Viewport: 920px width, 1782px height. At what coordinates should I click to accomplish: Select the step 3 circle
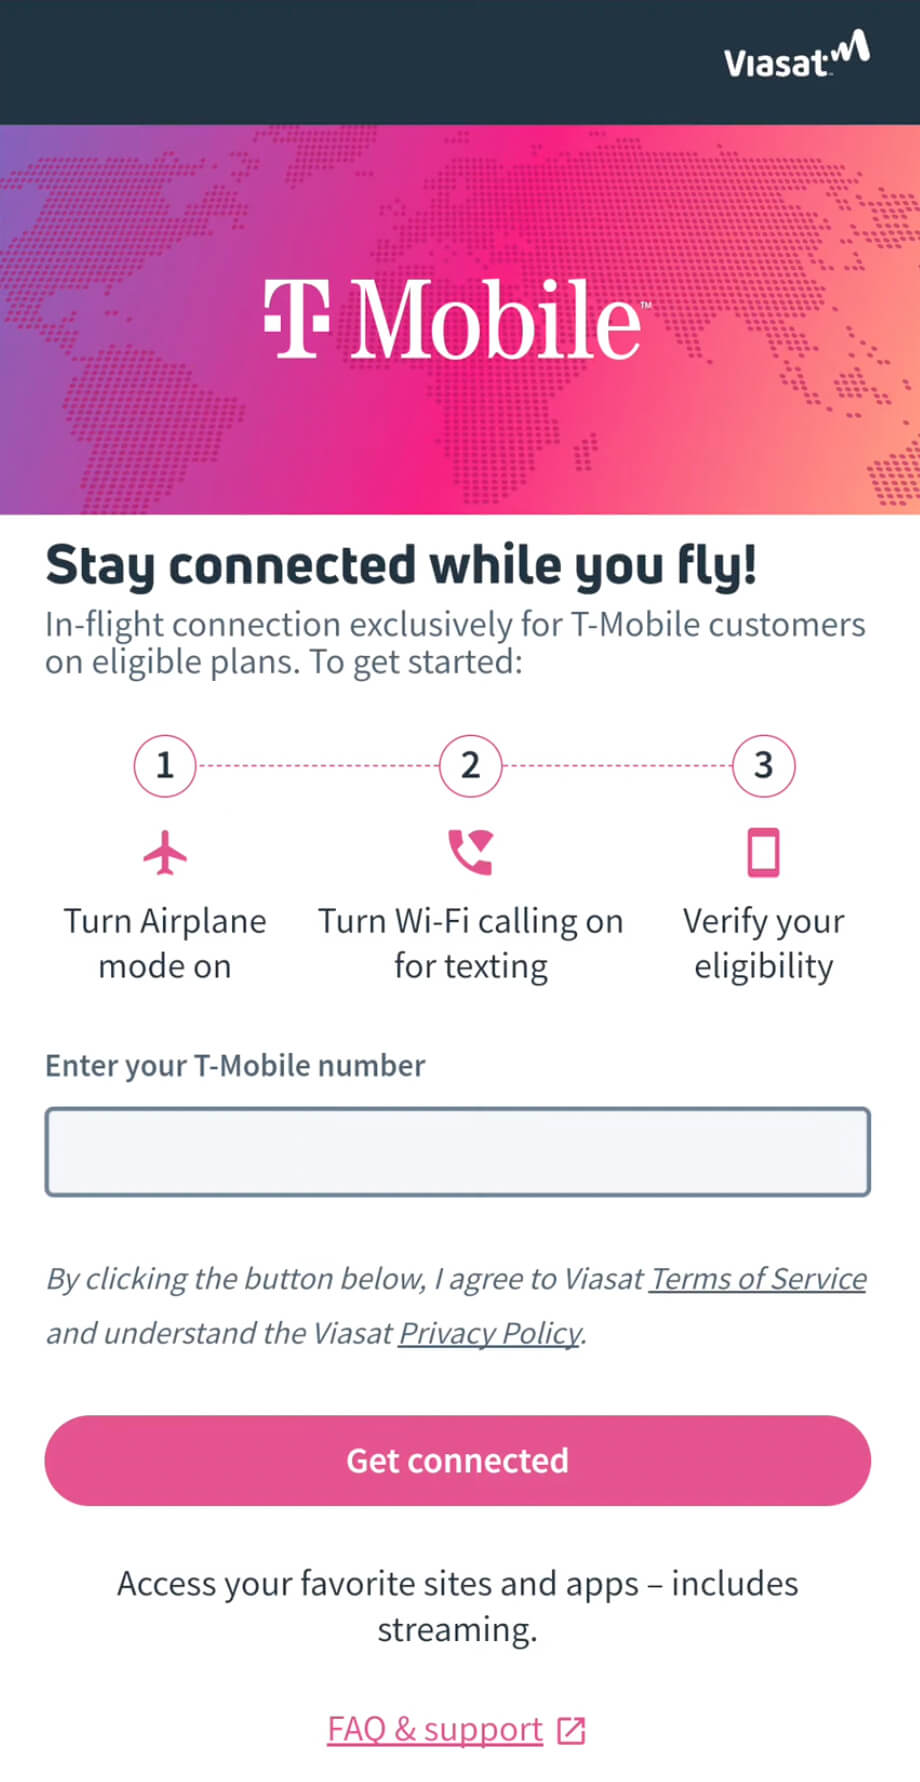pyautogui.click(x=764, y=766)
